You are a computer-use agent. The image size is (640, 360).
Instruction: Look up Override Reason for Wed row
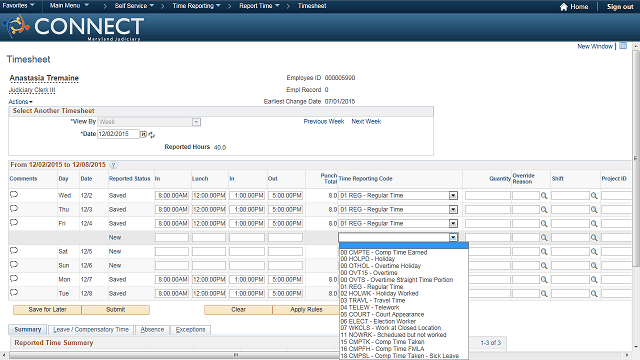click(x=544, y=196)
